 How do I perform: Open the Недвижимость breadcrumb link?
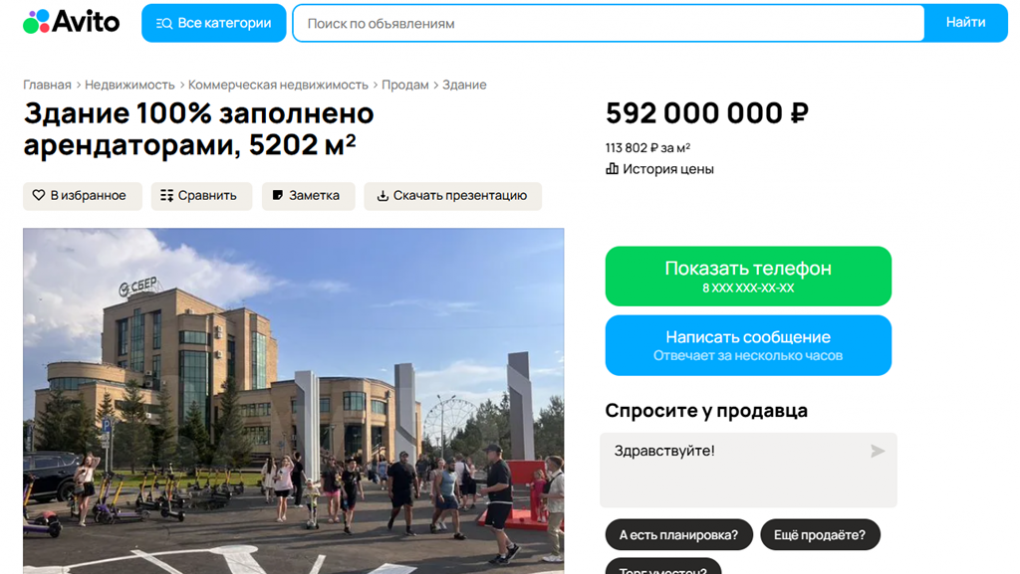point(129,85)
